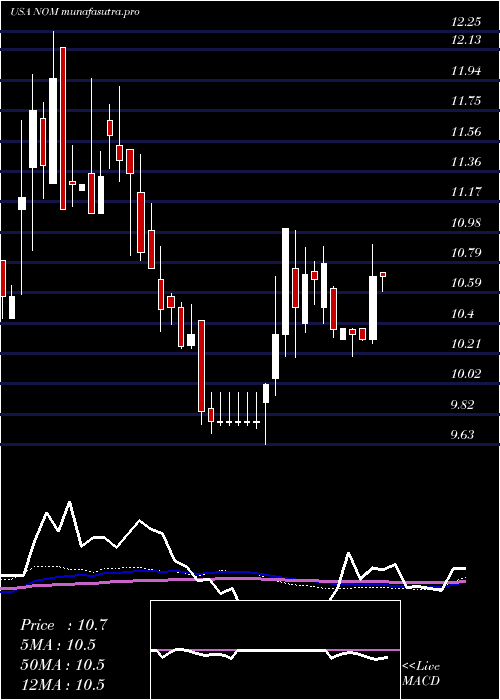500x700 pixels.
Task: Click inside the Live MACD inset box
Action: pos(275,650)
